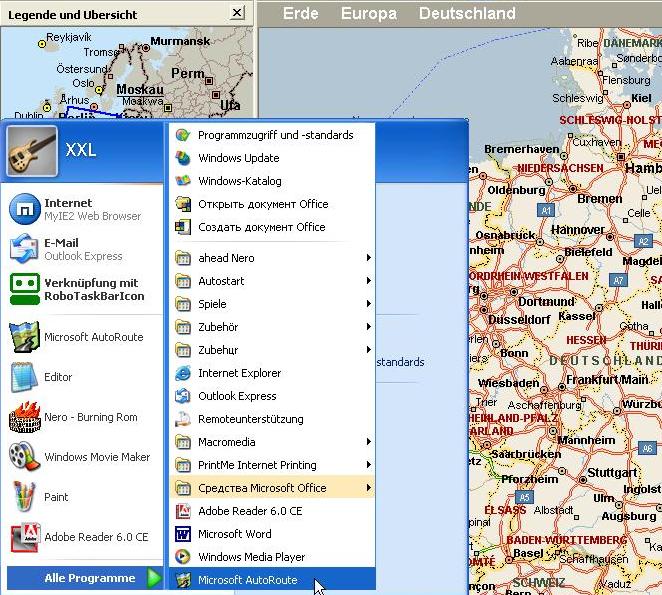Expand the ahead Nero submenu arrow
This screenshot has height=595, width=662.
click(x=369, y=258)
